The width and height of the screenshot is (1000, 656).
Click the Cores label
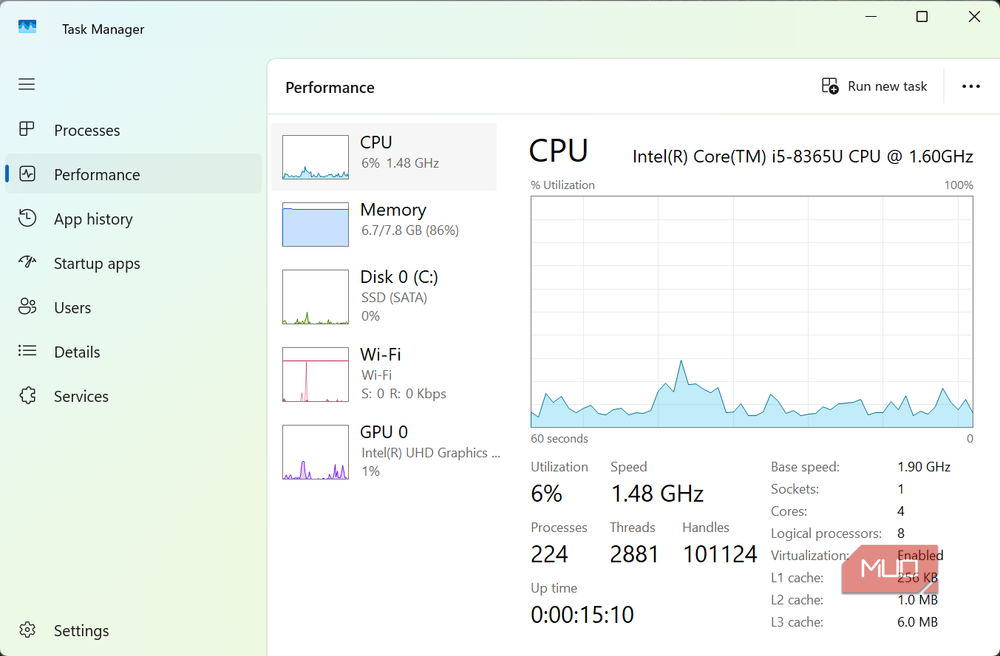coord(789,511)
